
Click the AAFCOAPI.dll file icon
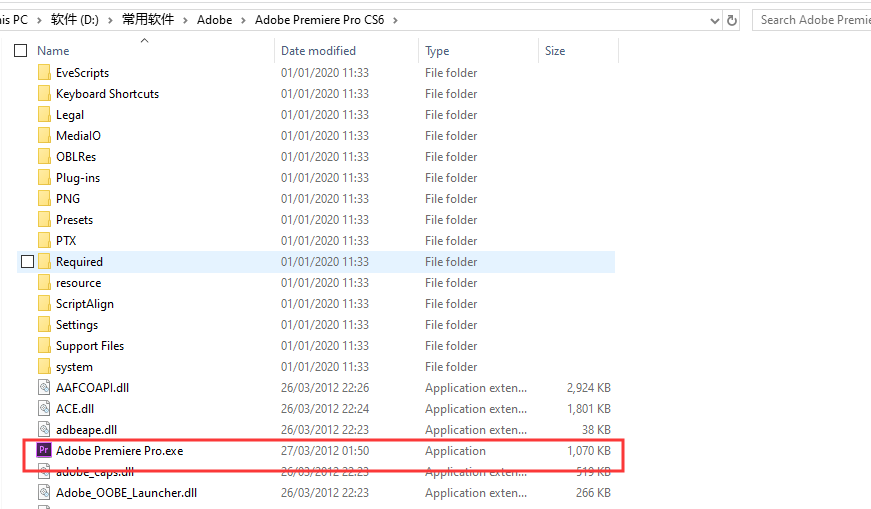[44, 387]
